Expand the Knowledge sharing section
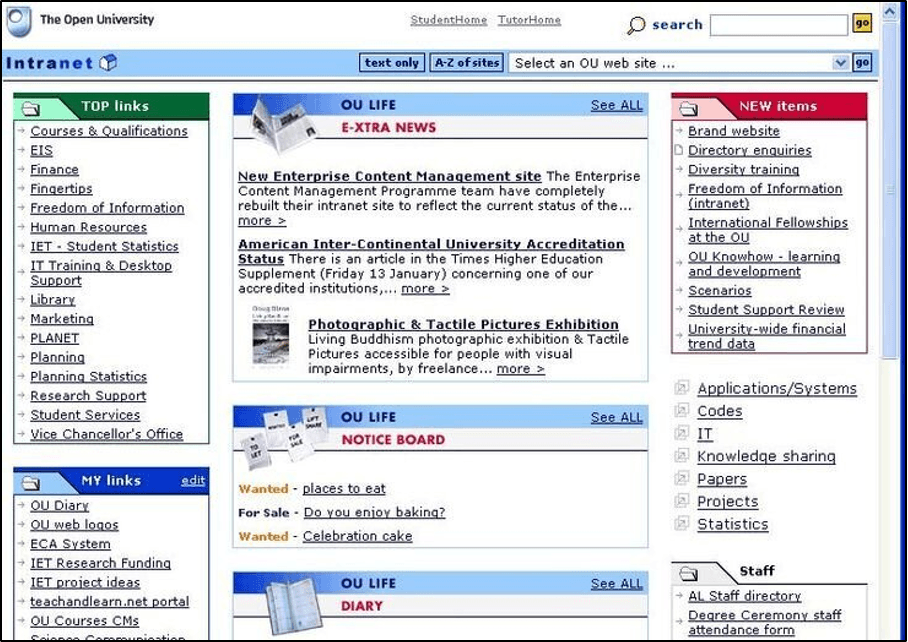908x642 pixels. pos(682,457)
